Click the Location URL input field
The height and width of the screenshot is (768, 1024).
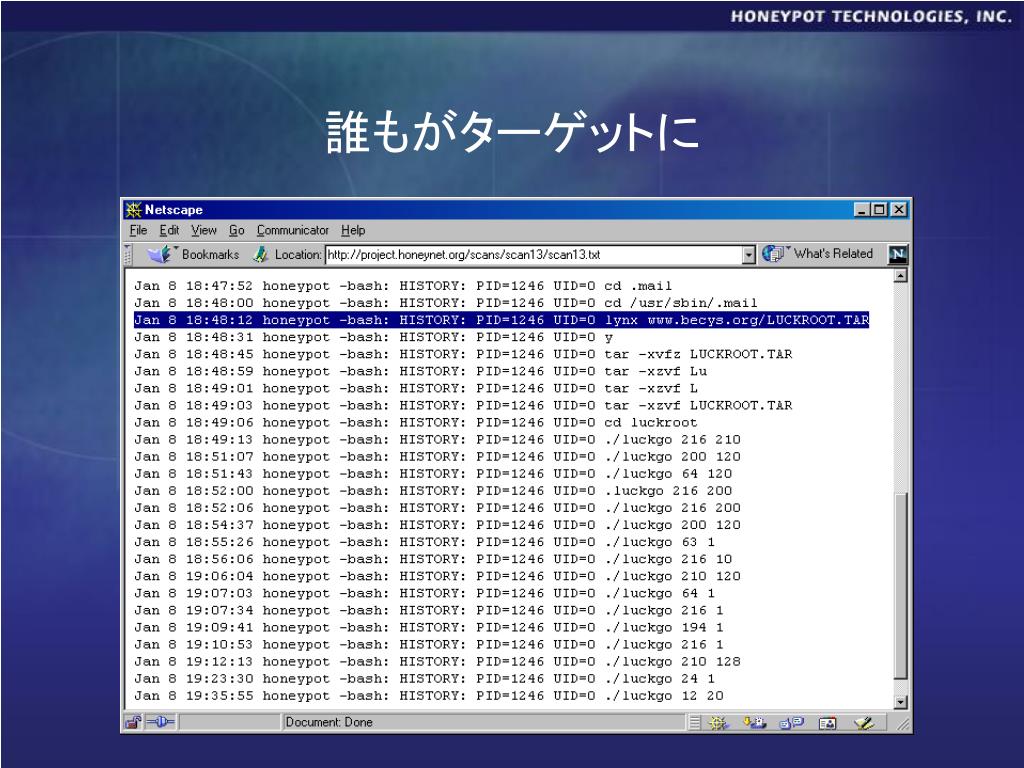(534, 255)
